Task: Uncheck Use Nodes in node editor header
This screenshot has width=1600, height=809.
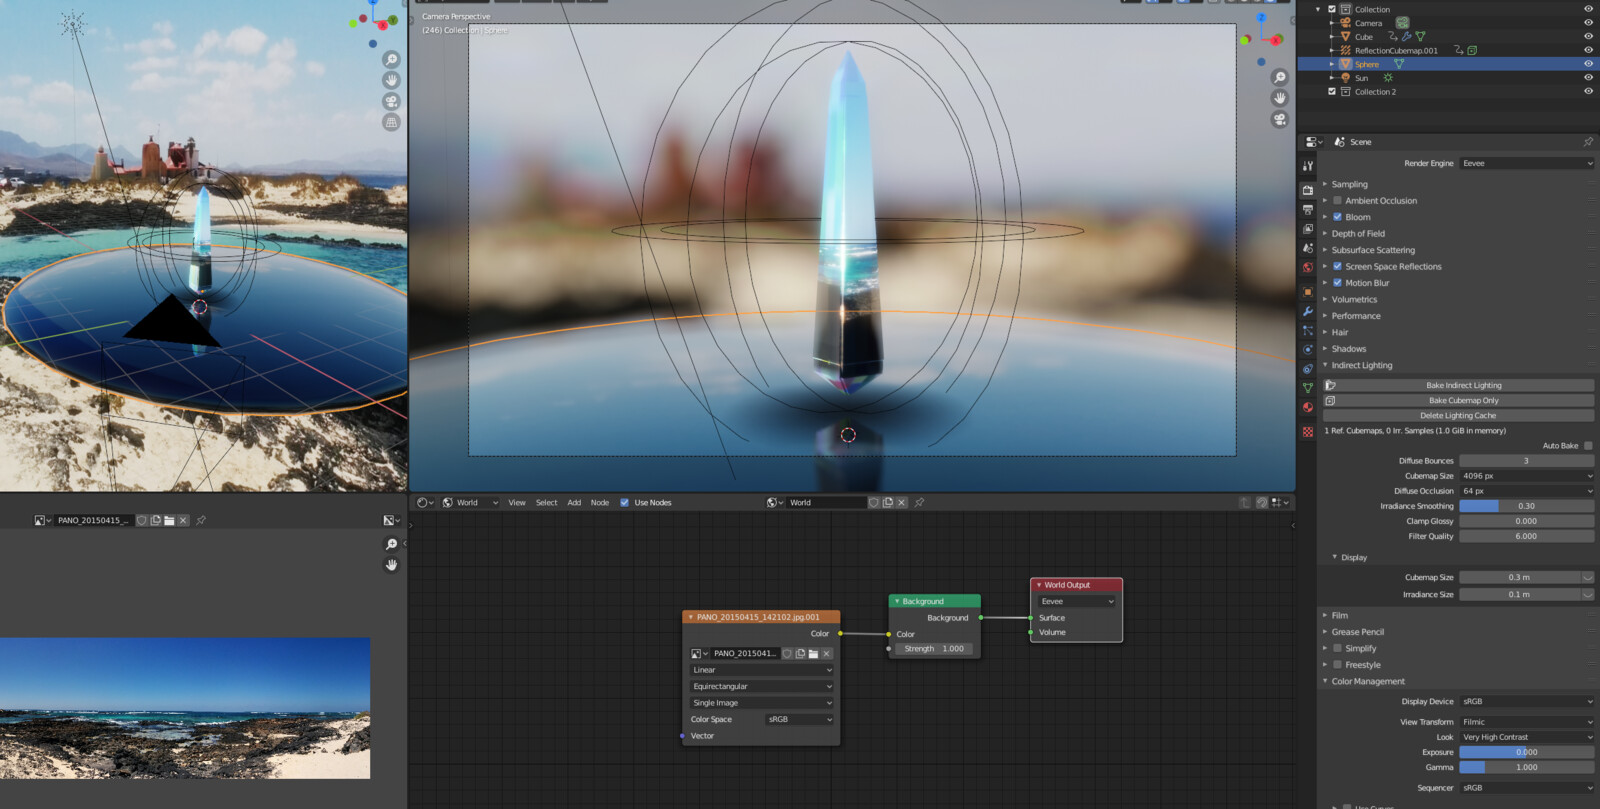Action: coord(625,503)
